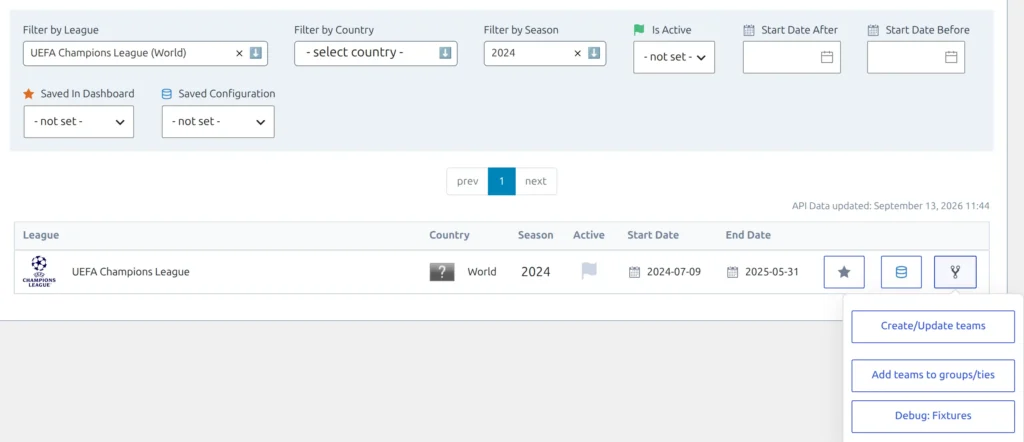Click calendar icon next to 2025-05-31
The width and height of the screenshot is (1024, 442).
pos(733,272)
